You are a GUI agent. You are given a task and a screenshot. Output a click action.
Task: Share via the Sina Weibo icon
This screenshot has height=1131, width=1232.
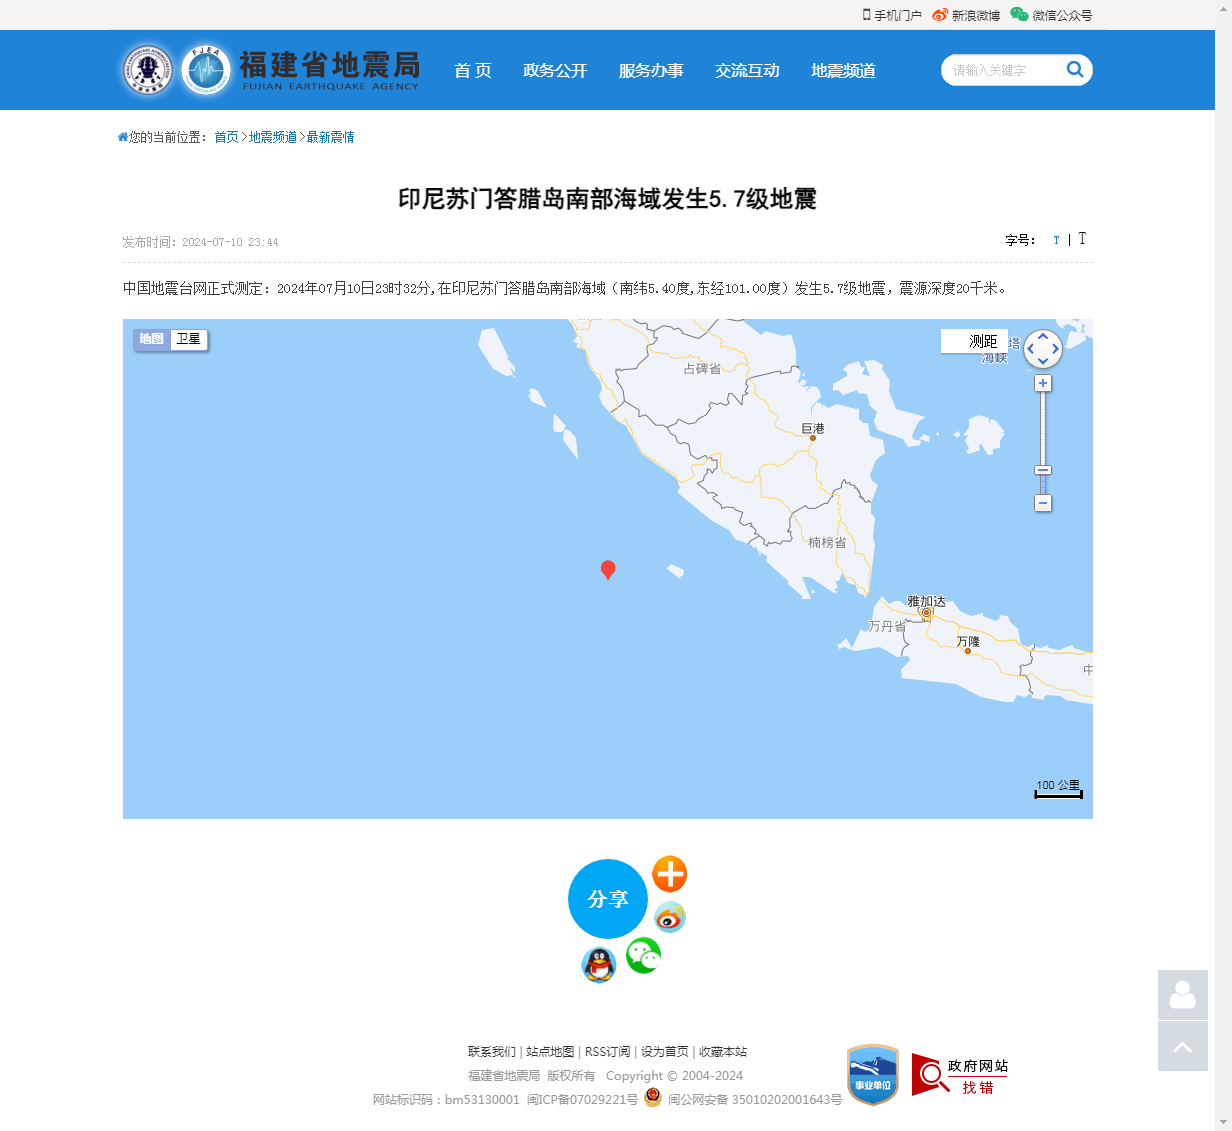click(669, 916)
